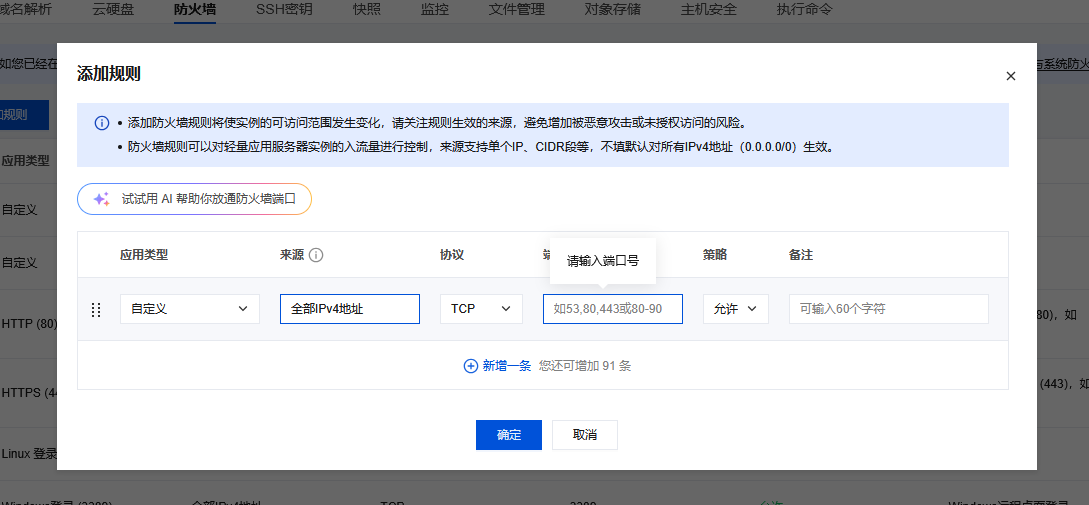Image resolution: width=1089 pixels, height=505 pixels.
Task: Click the info icon beside 来源 header
Action: tap(316, 255)
